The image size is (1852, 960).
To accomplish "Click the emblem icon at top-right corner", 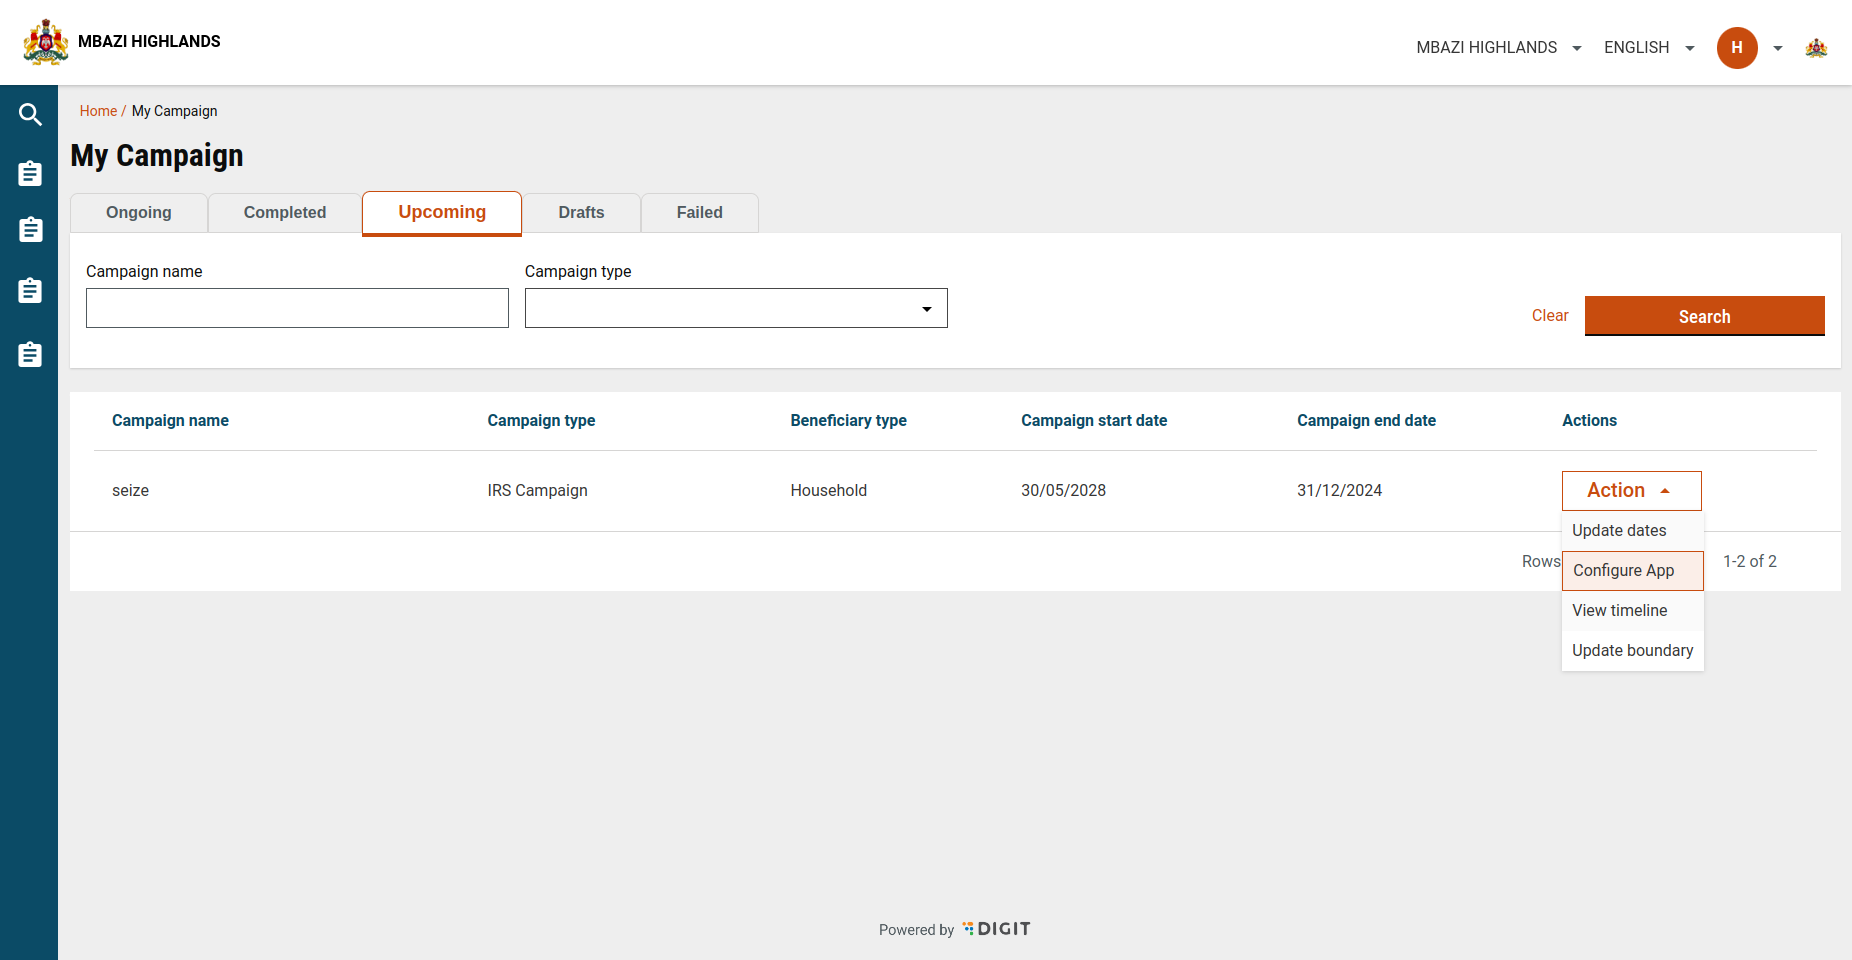I will click(1816, 48).
